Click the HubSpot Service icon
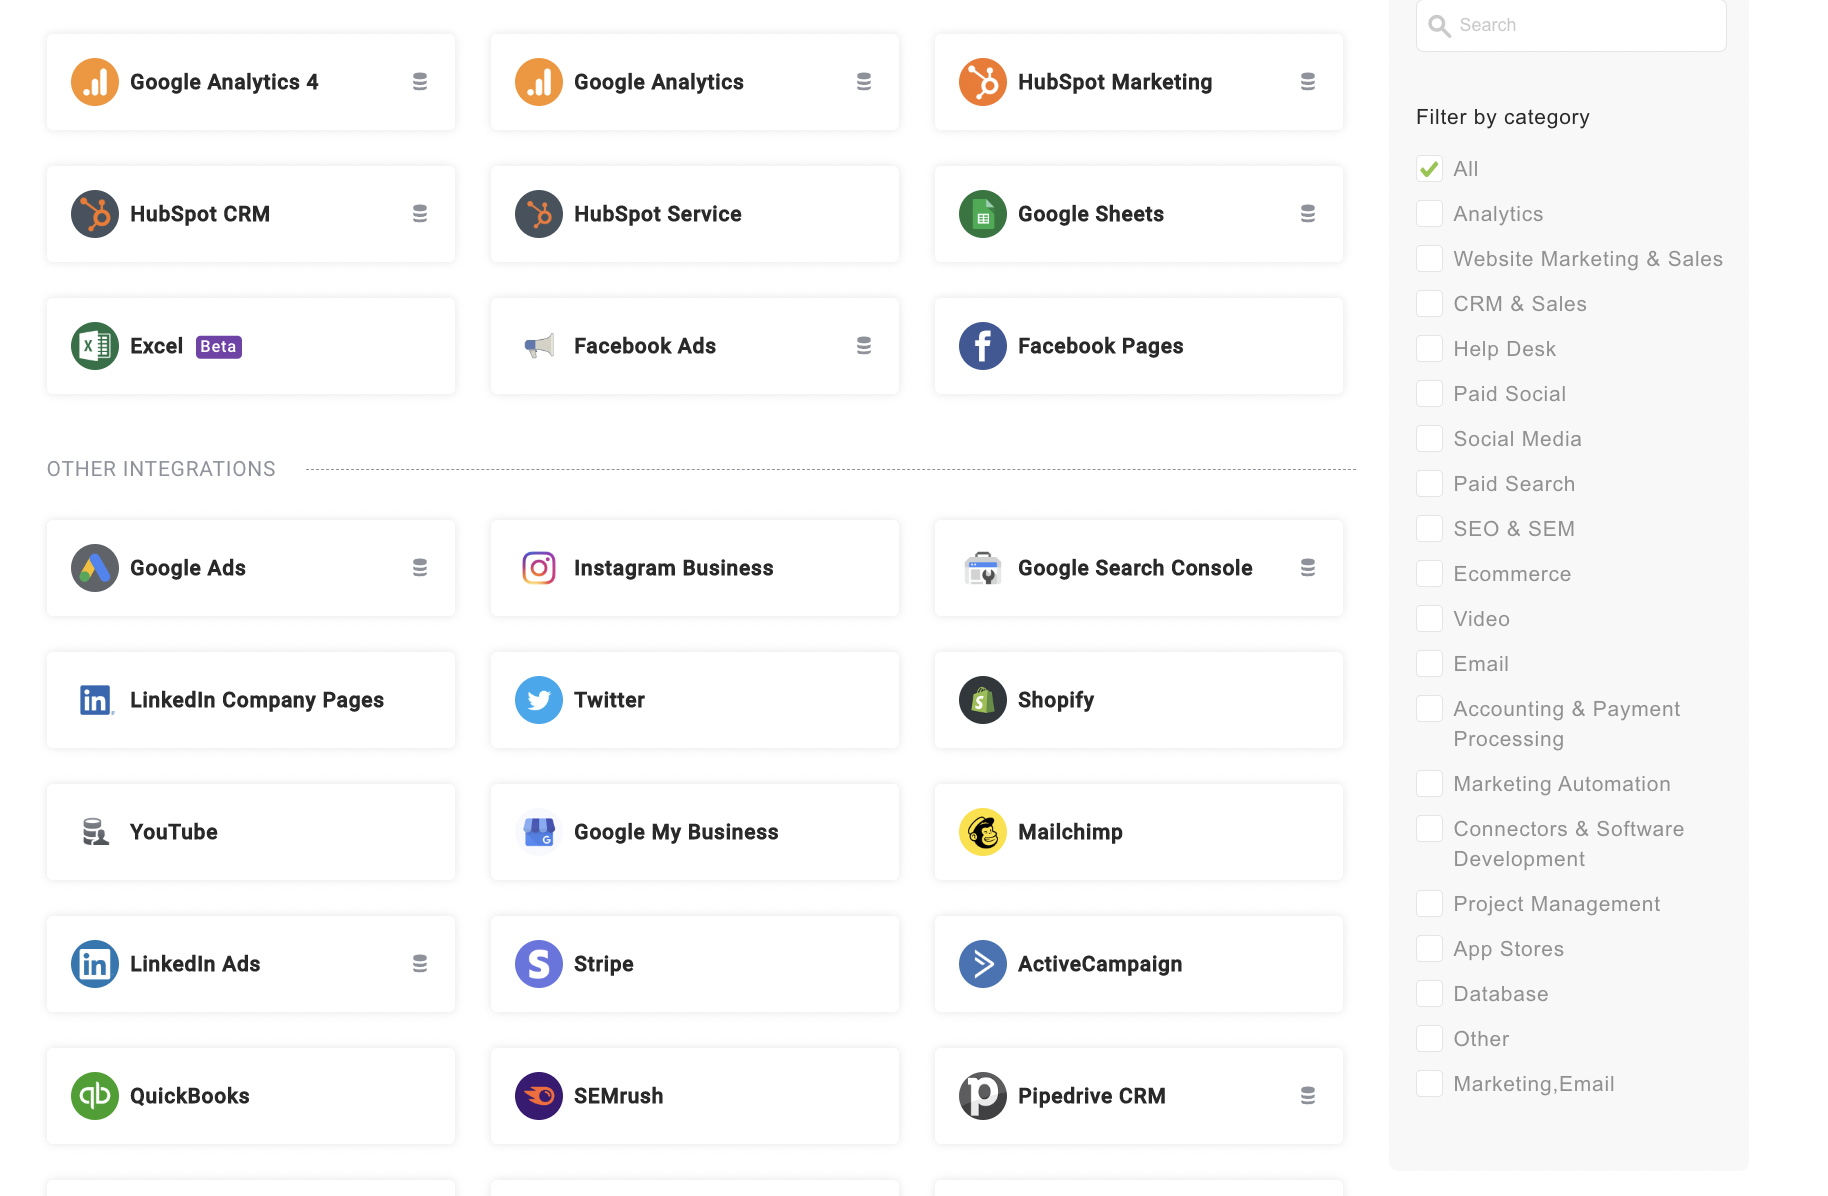This screenshot has height=1196, width=1828. (539, 214)
